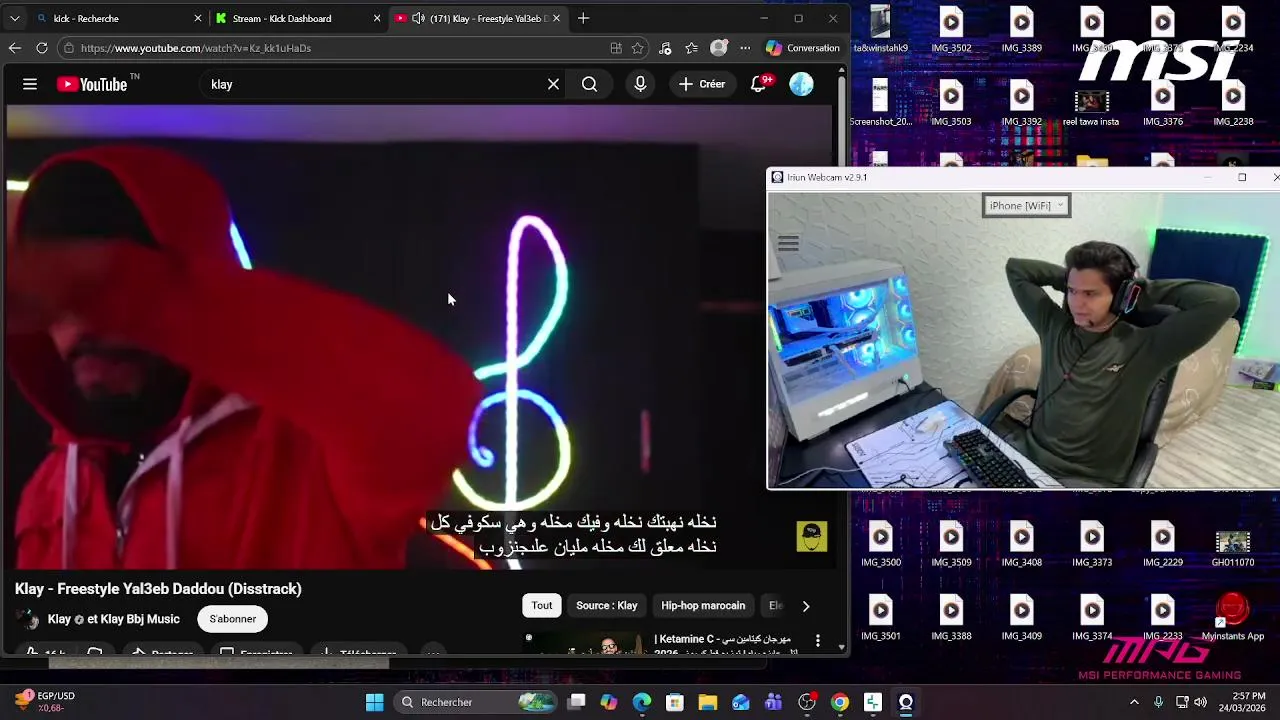The image size is (1280, 720).
Task: Select desktop file IMG_3502
Action: (951, 30)
